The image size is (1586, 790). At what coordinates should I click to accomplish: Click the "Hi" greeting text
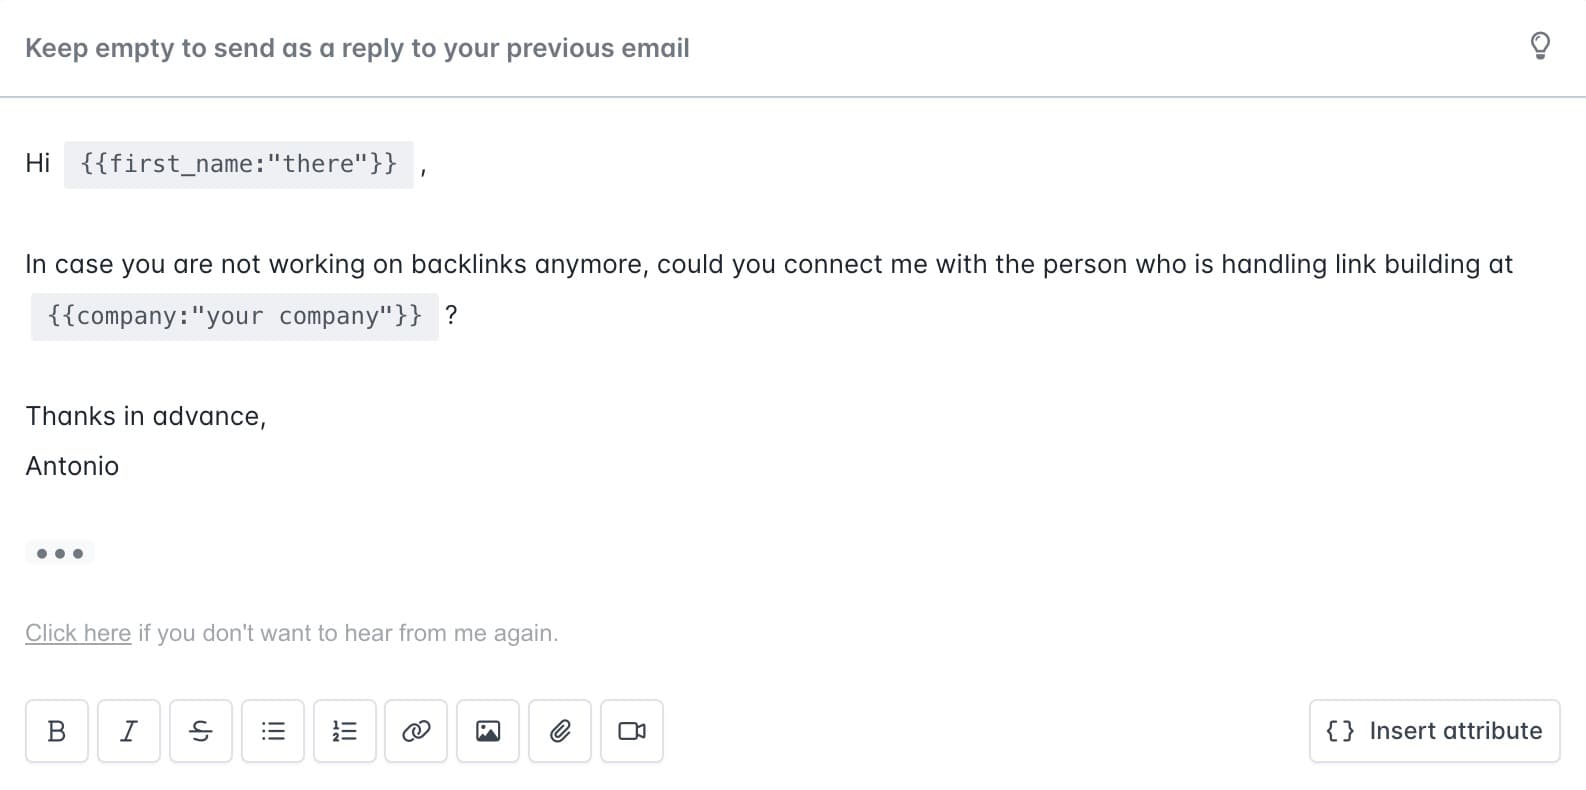pos(38,163)
